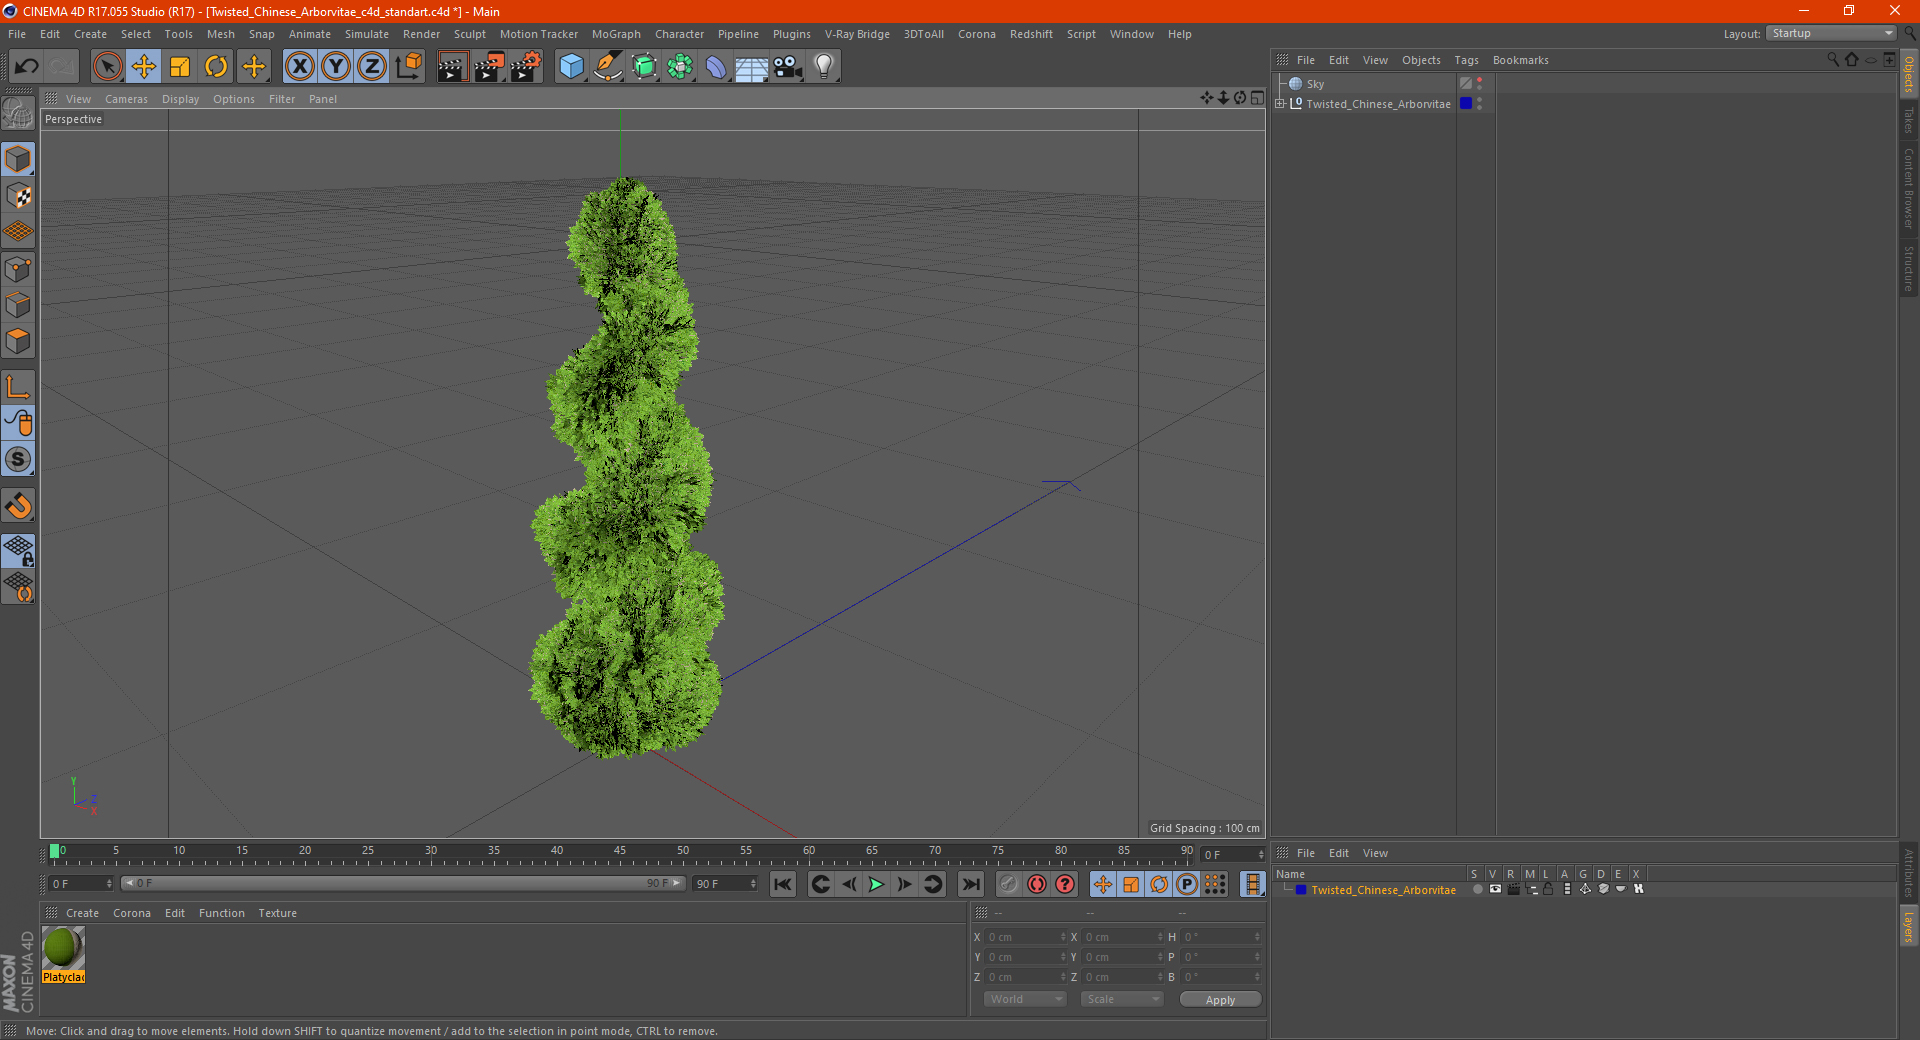Viewport: 1920px width, 1040px height.
Task: Toggle Y axis lock
Action: coord(336,67)
